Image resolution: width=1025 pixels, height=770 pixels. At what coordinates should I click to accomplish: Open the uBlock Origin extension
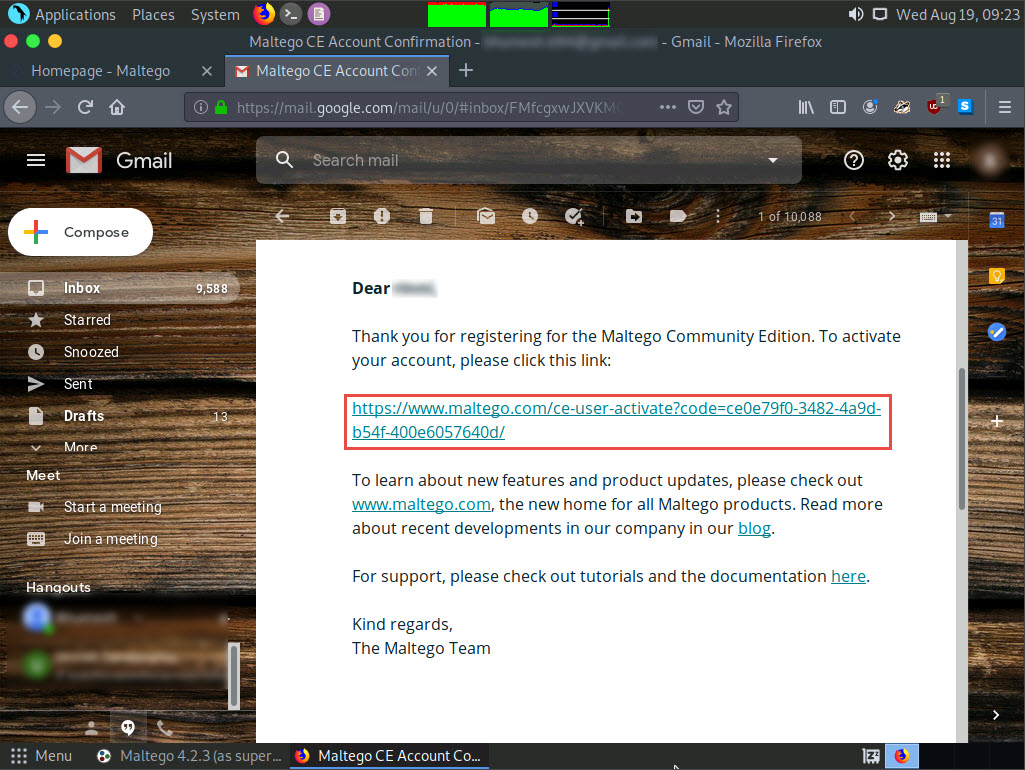(x=935, y=107)
